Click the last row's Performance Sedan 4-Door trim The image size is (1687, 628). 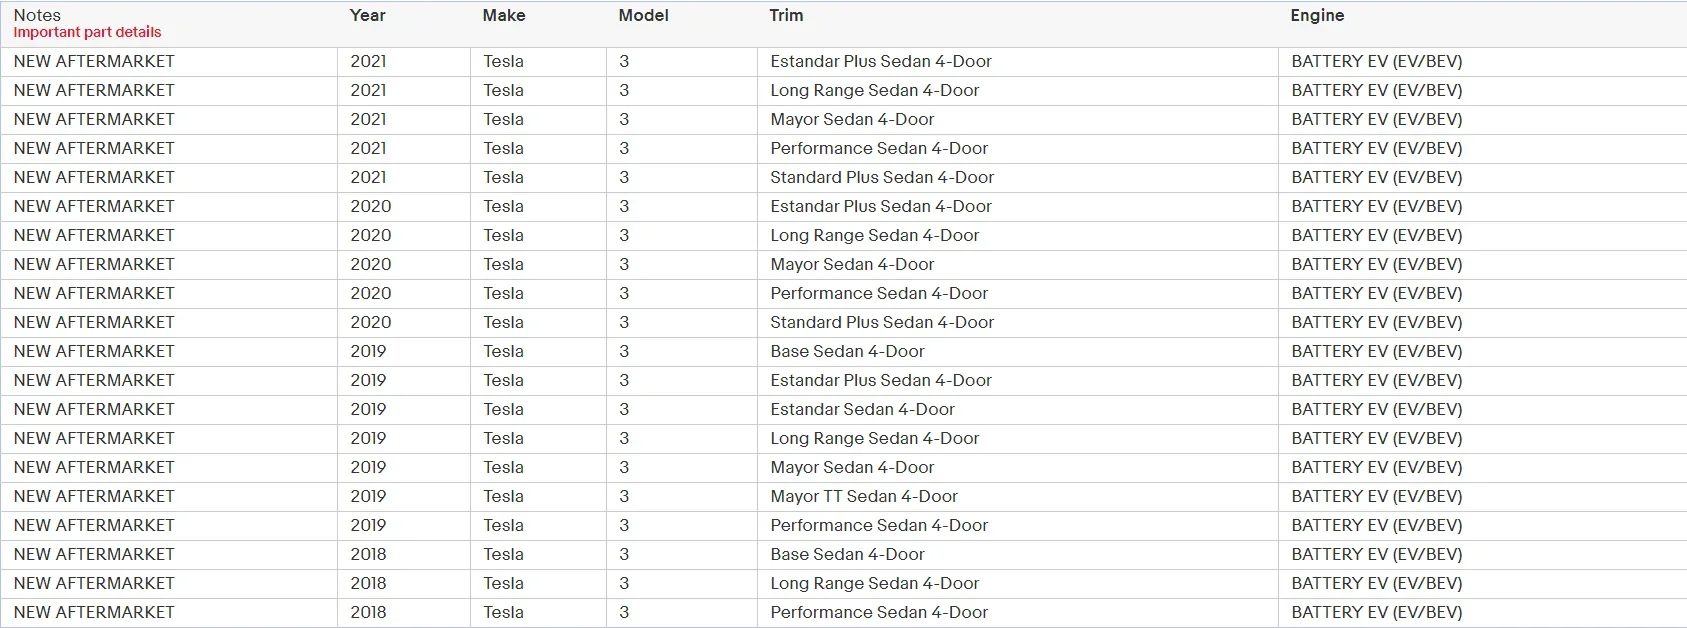[x=879, y=612]
